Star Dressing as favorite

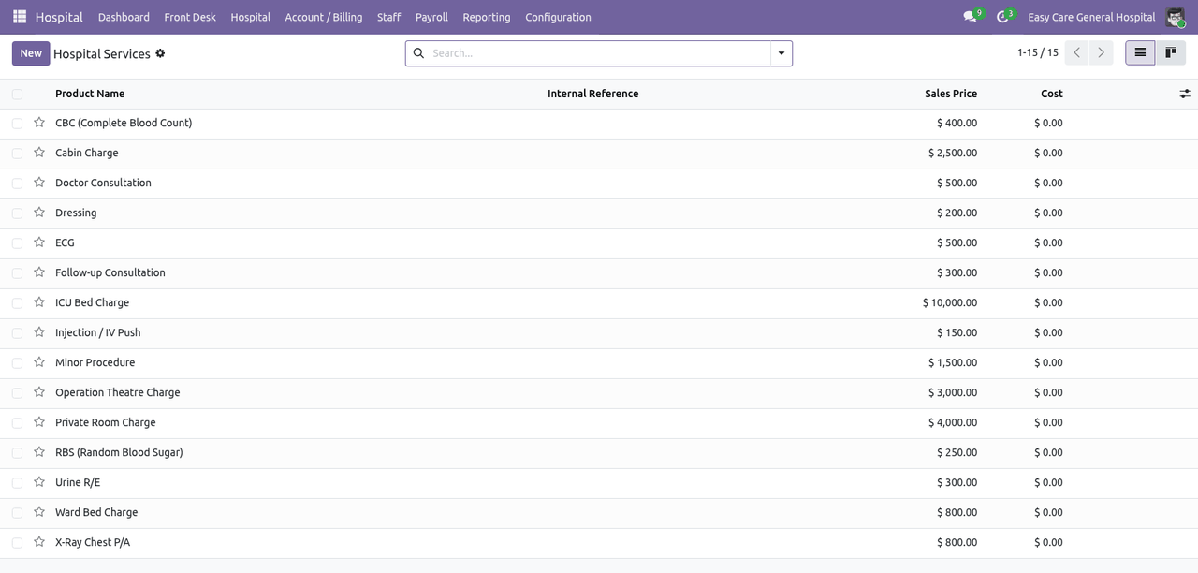[39, 212]
